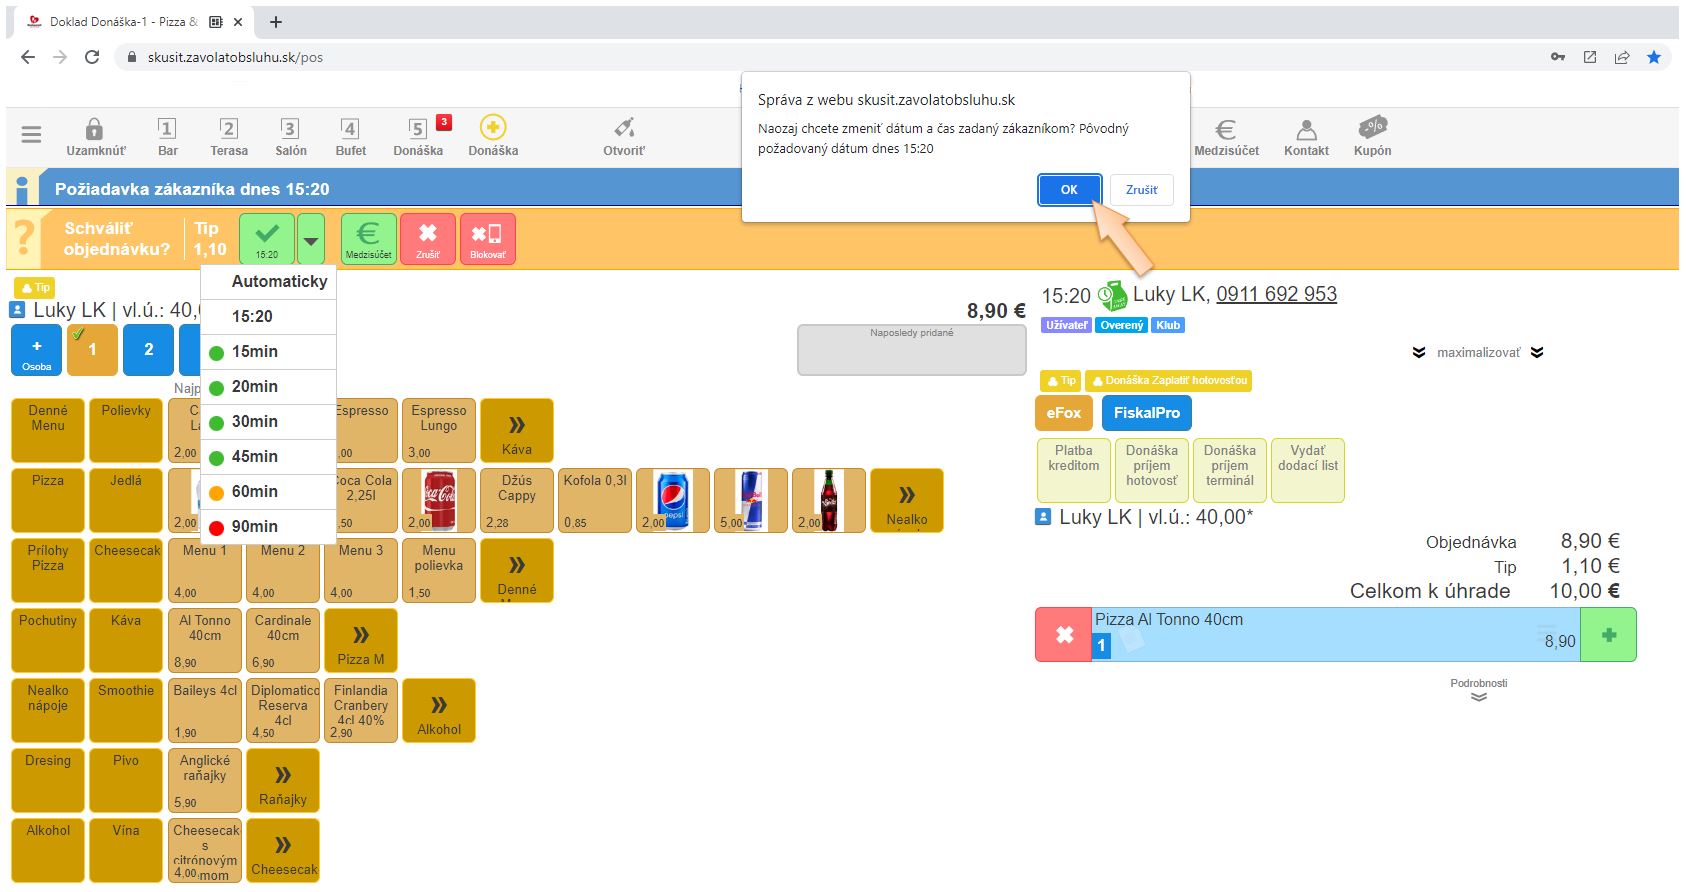This screenshot has height=892, width=1688.
Task: Open the hamburger menu icon
Action: 32,134
